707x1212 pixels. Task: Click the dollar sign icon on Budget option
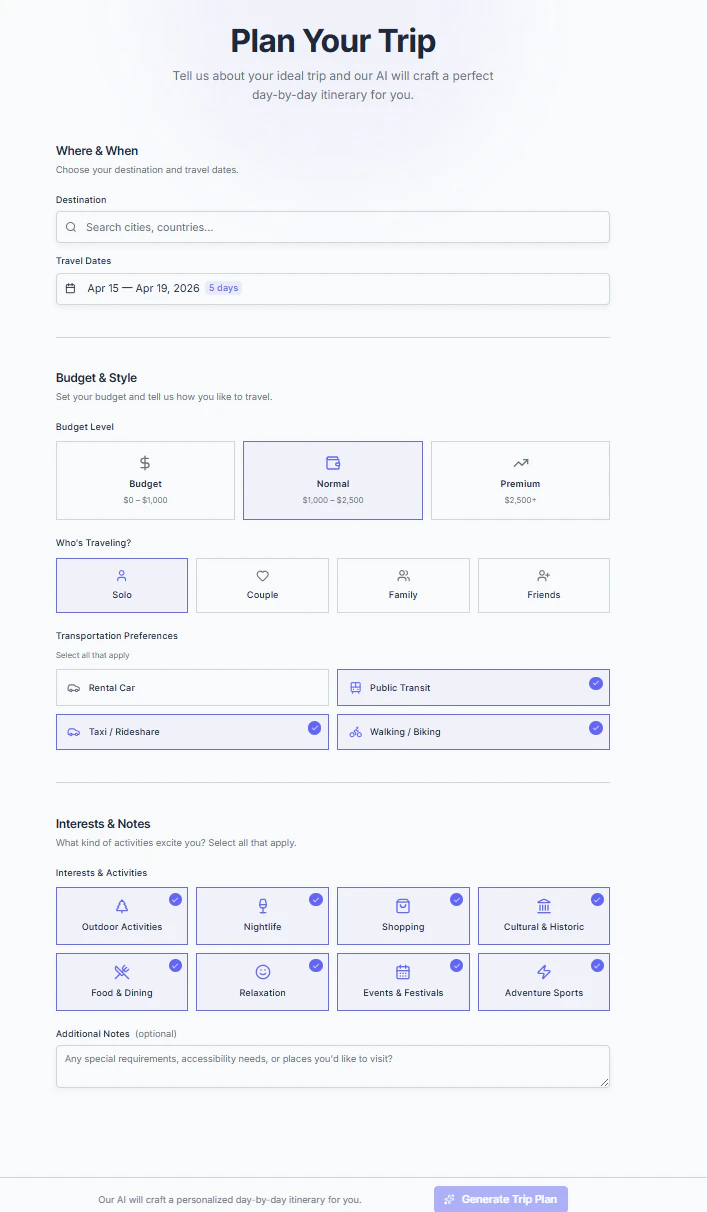145,463
